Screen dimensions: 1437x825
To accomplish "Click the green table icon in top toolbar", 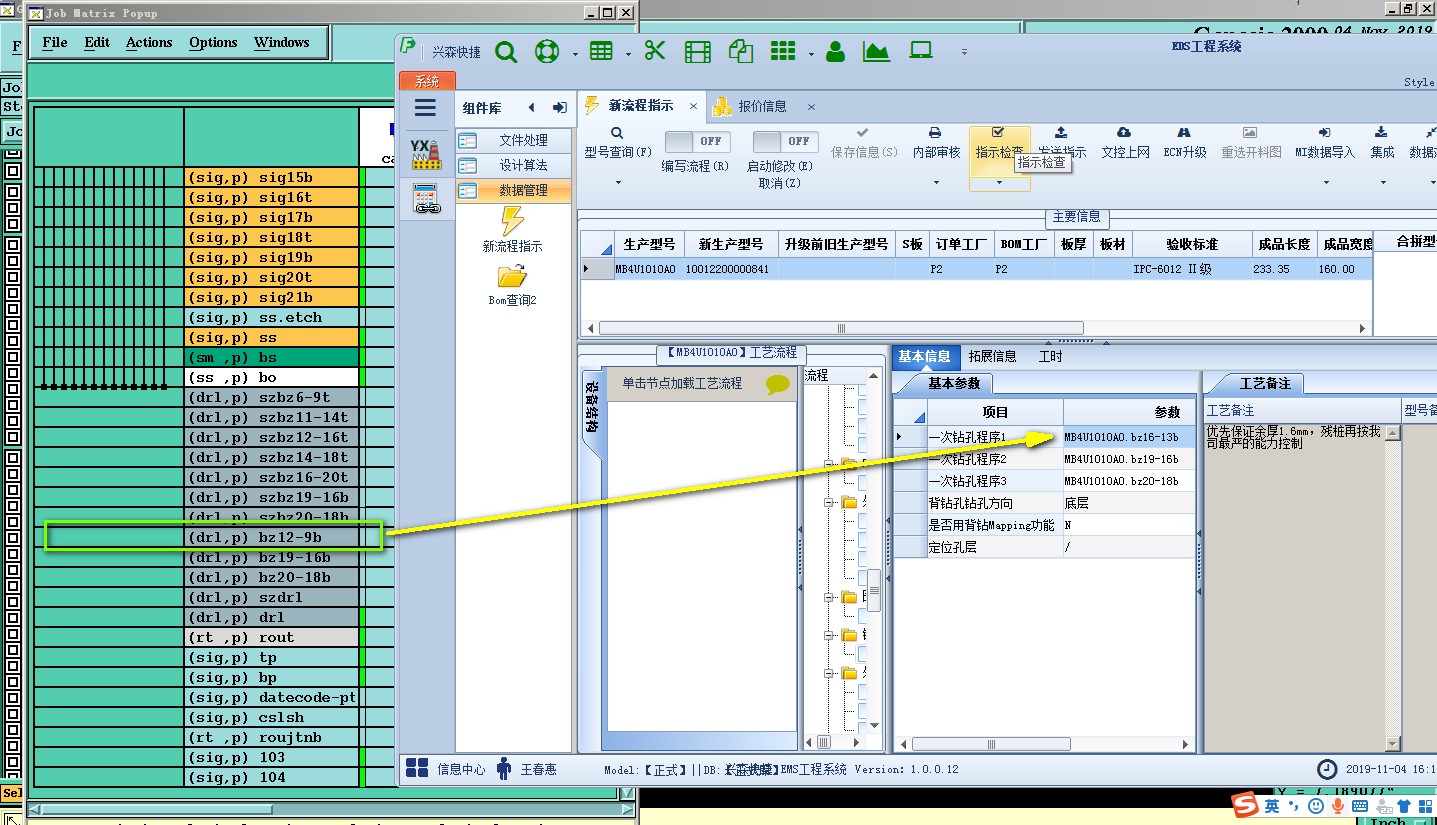I will (601, 52).
